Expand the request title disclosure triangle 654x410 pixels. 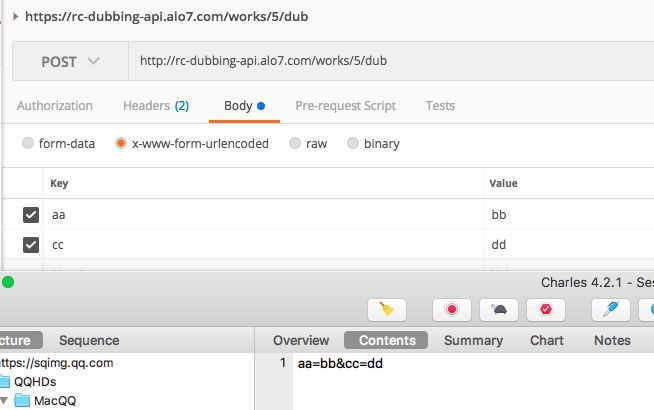pyautogui.click(x=16, y=16)
